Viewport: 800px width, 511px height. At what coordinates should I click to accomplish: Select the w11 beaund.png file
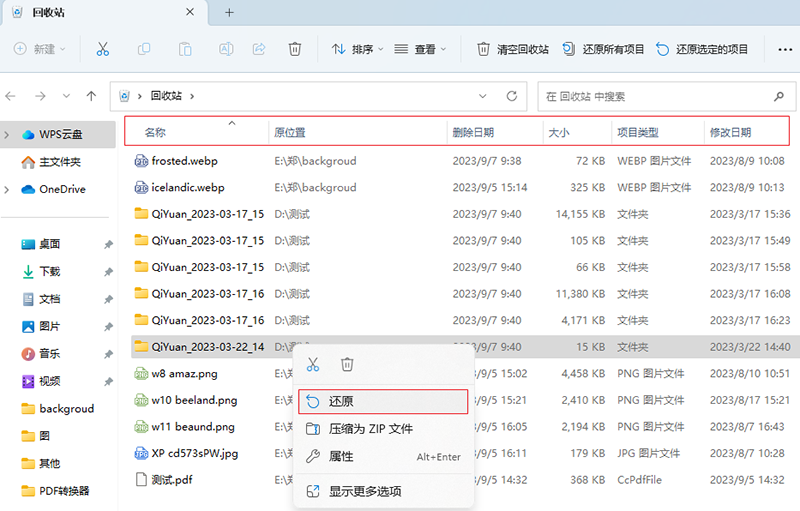[193, 427]
